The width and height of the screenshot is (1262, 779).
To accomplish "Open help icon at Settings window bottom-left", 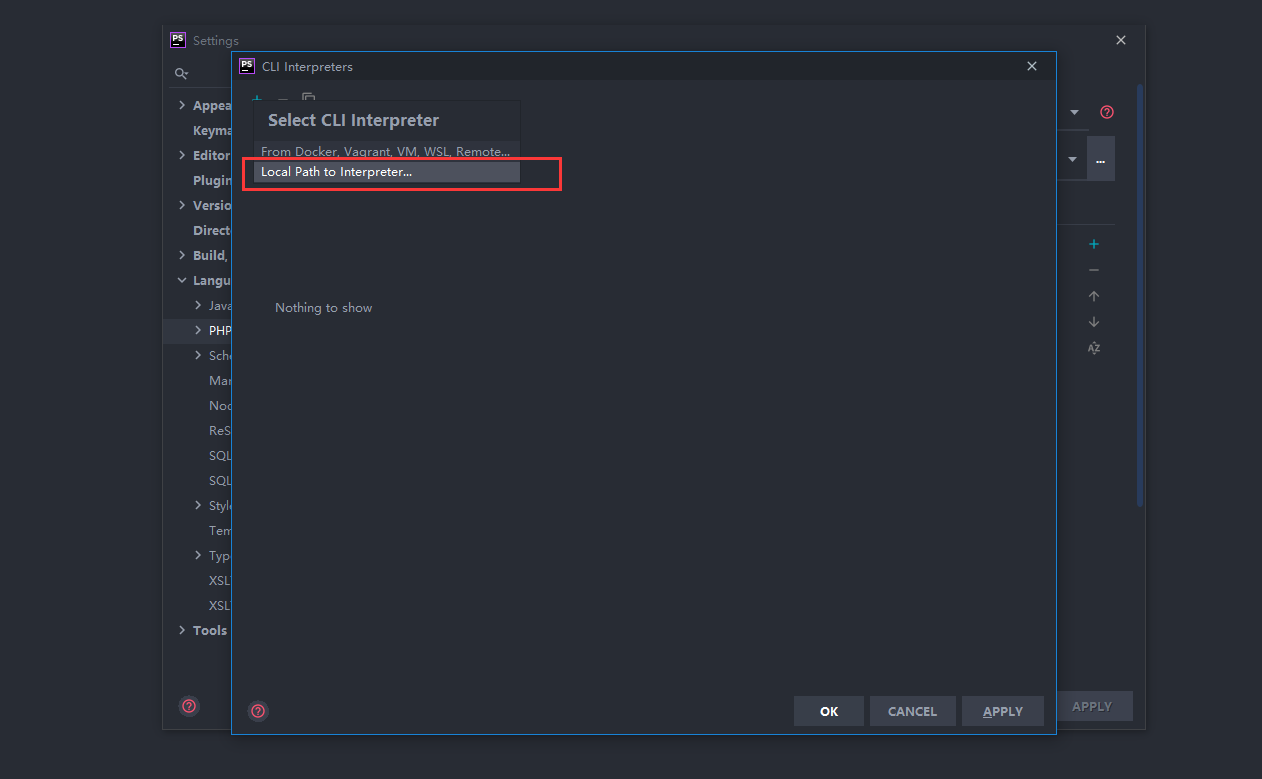I will [x=189, y=706].
